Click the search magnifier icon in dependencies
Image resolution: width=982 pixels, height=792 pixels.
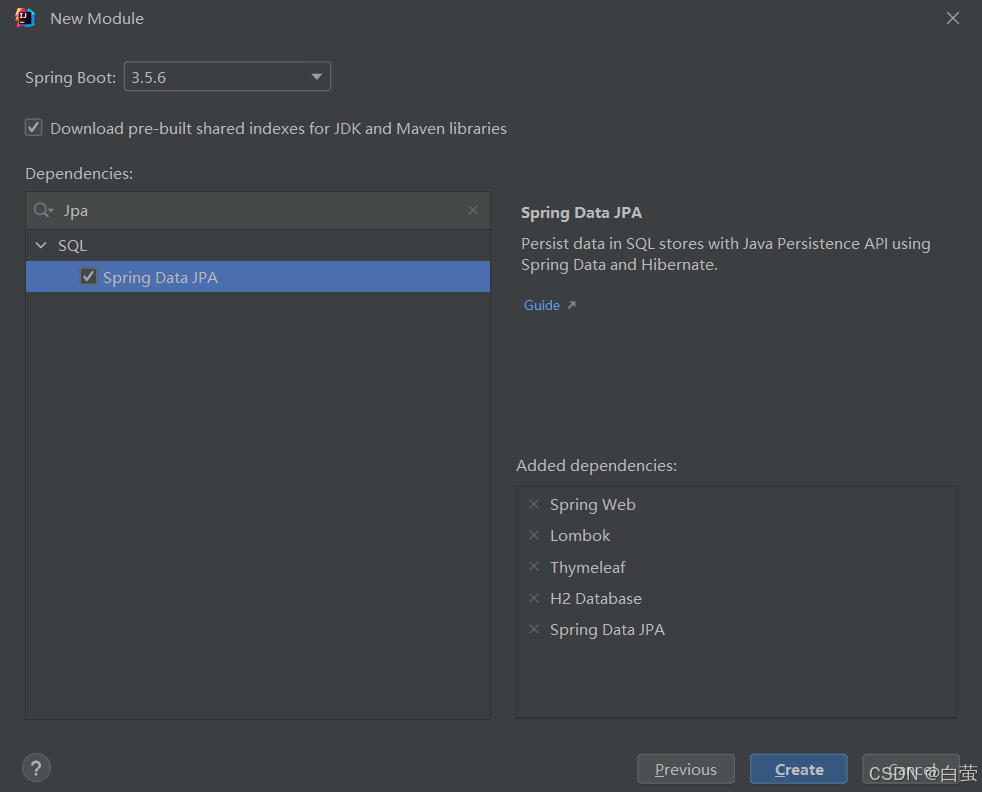43,210
